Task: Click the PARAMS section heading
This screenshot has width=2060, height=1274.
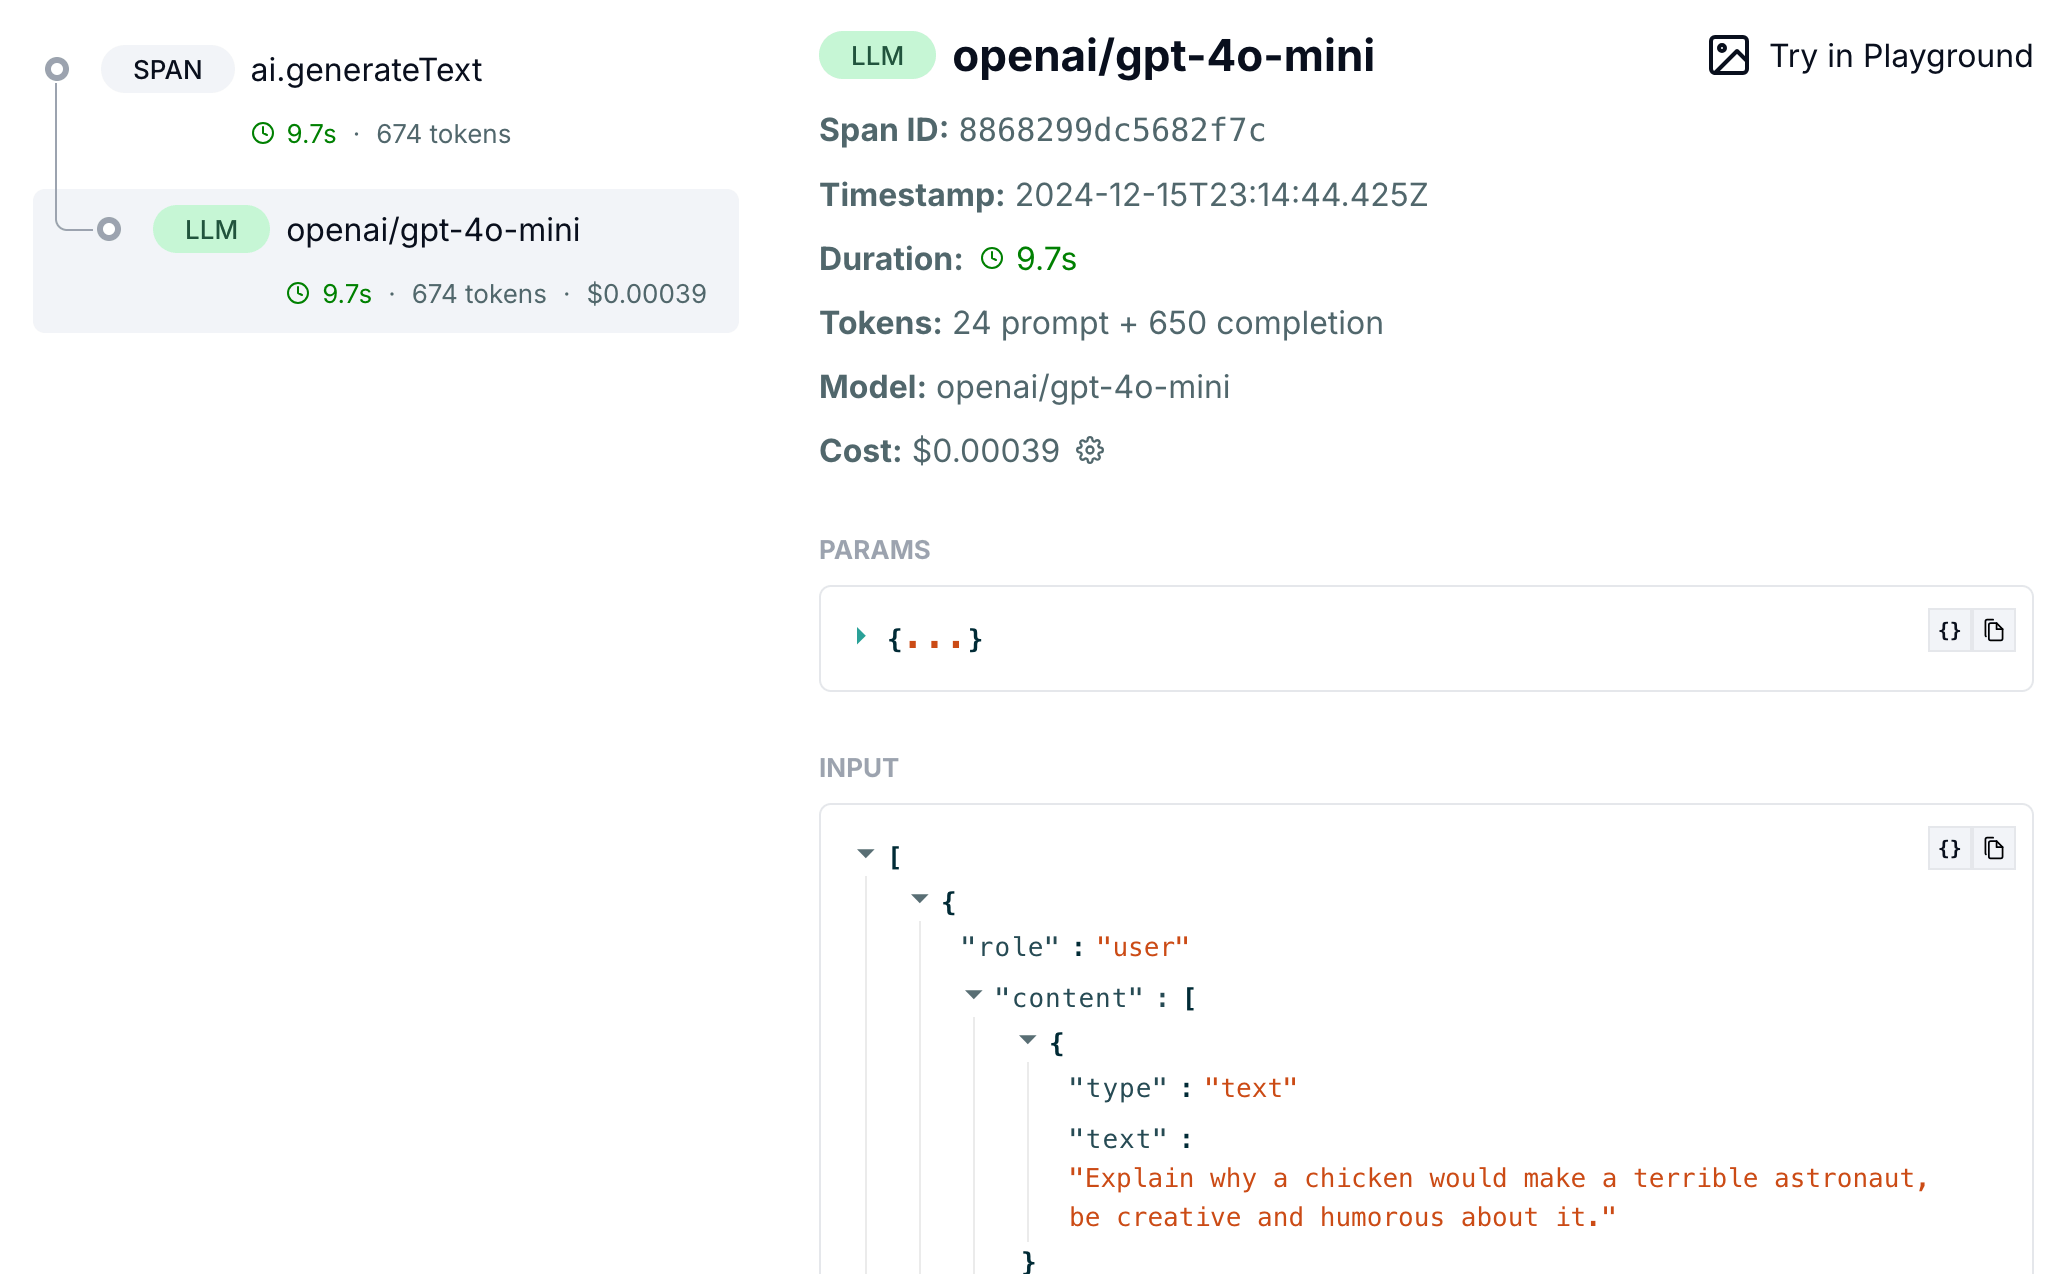Action: tap(874, 550)
